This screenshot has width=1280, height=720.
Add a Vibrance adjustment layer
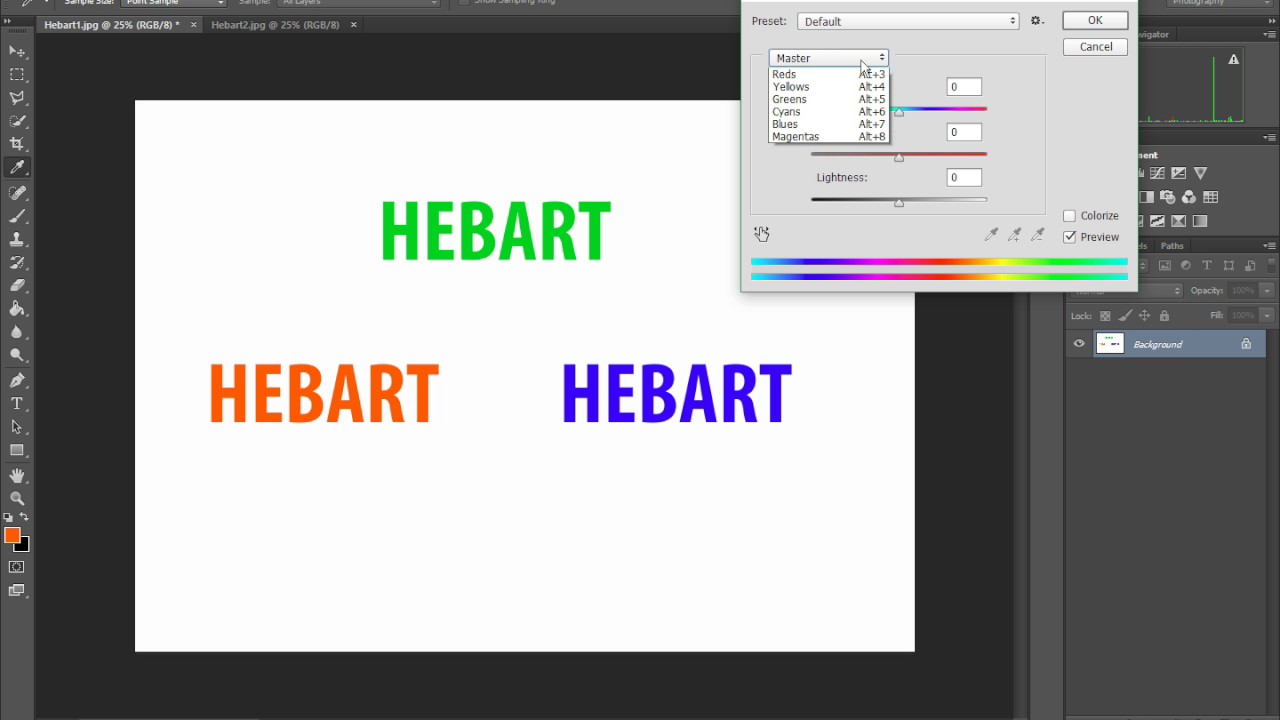pos(1200,173)
